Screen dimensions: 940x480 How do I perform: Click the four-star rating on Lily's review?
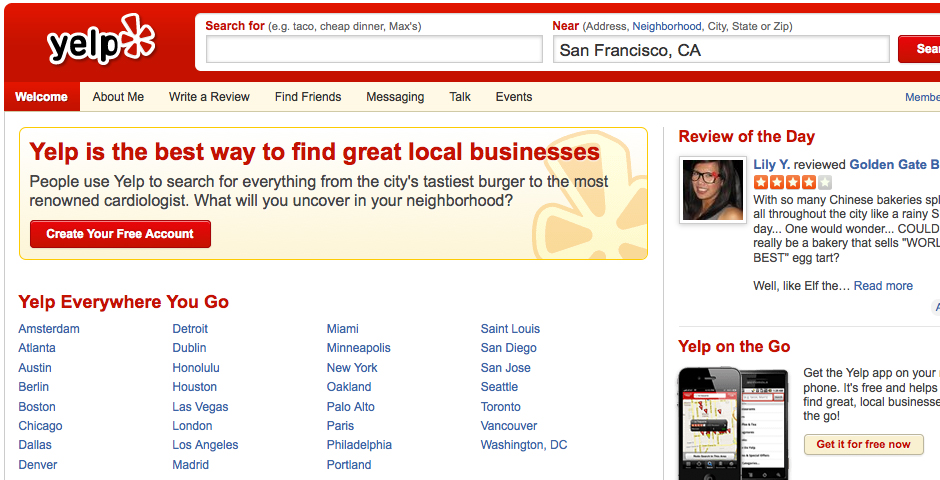[x=793, y=183]
